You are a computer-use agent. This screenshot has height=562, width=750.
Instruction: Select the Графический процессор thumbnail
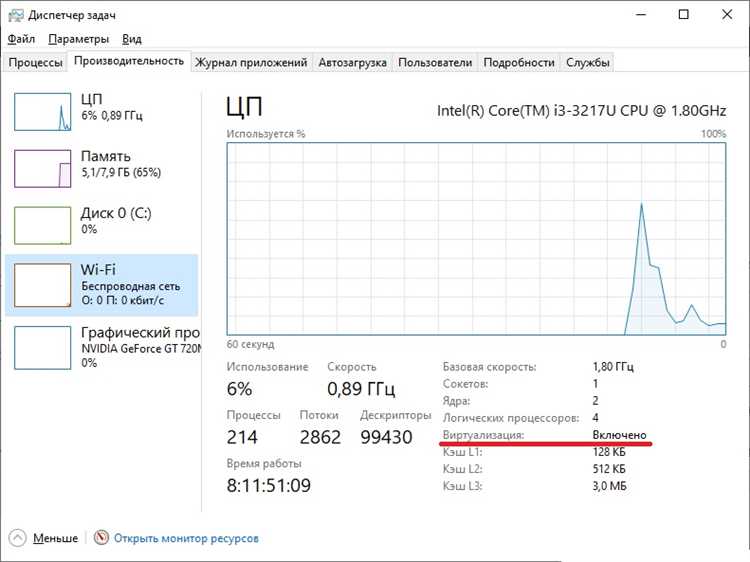coord(43,348)
